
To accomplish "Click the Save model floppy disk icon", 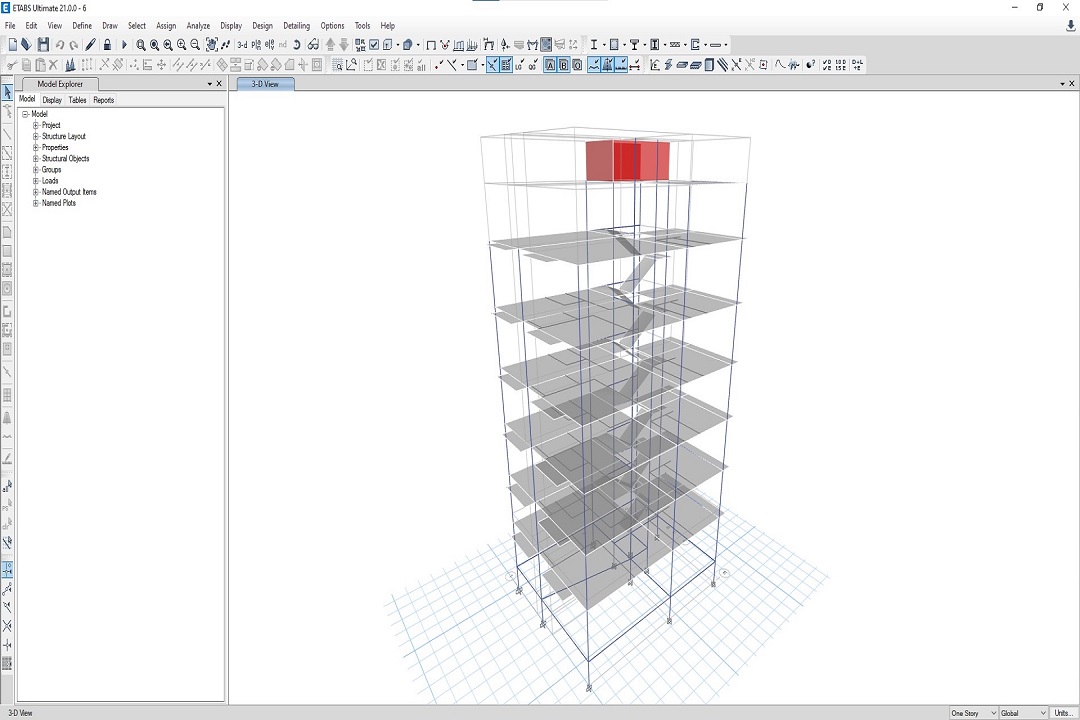I will pyautogui.click(x=43, y=45).
